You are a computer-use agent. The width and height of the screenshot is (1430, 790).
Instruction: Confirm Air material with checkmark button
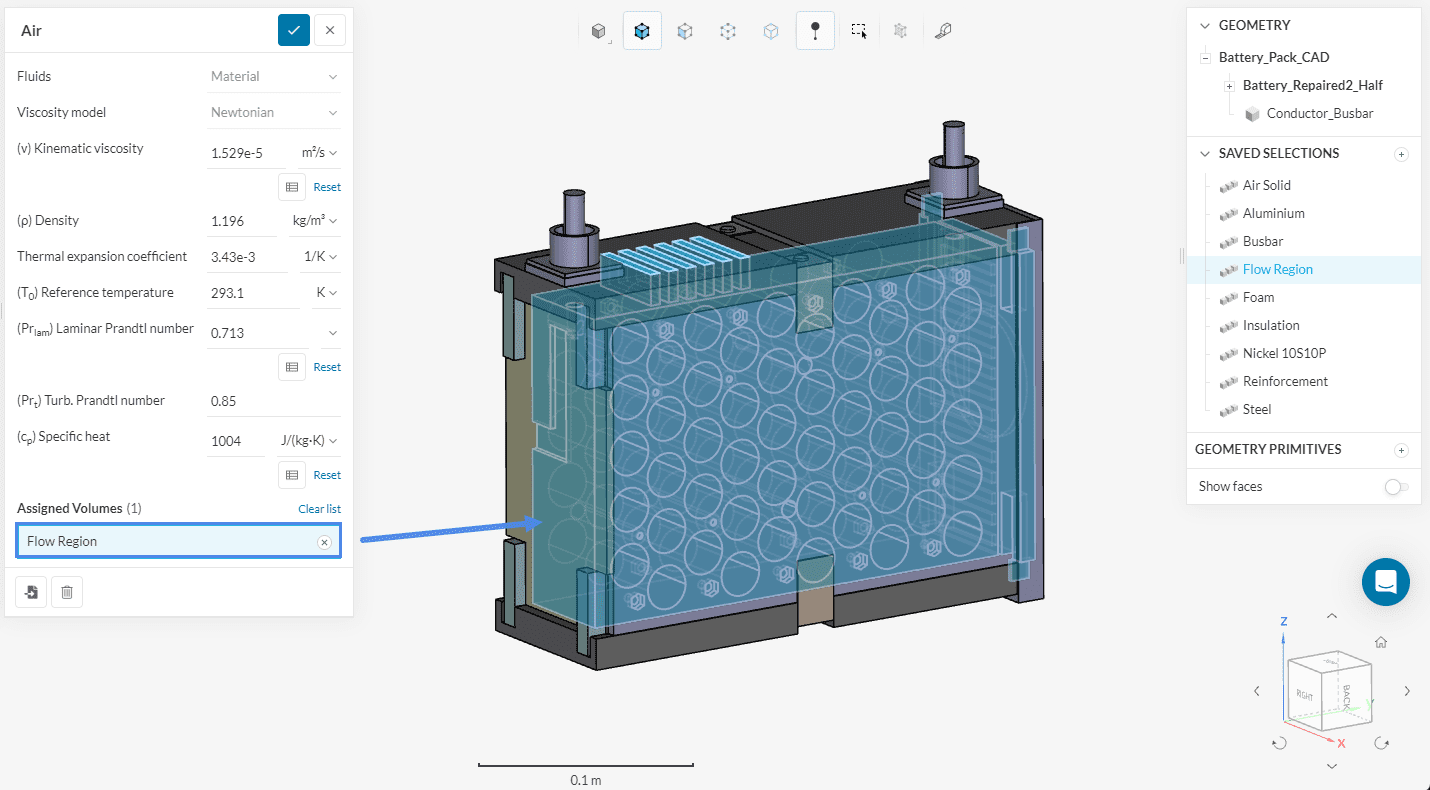[294, 30]
